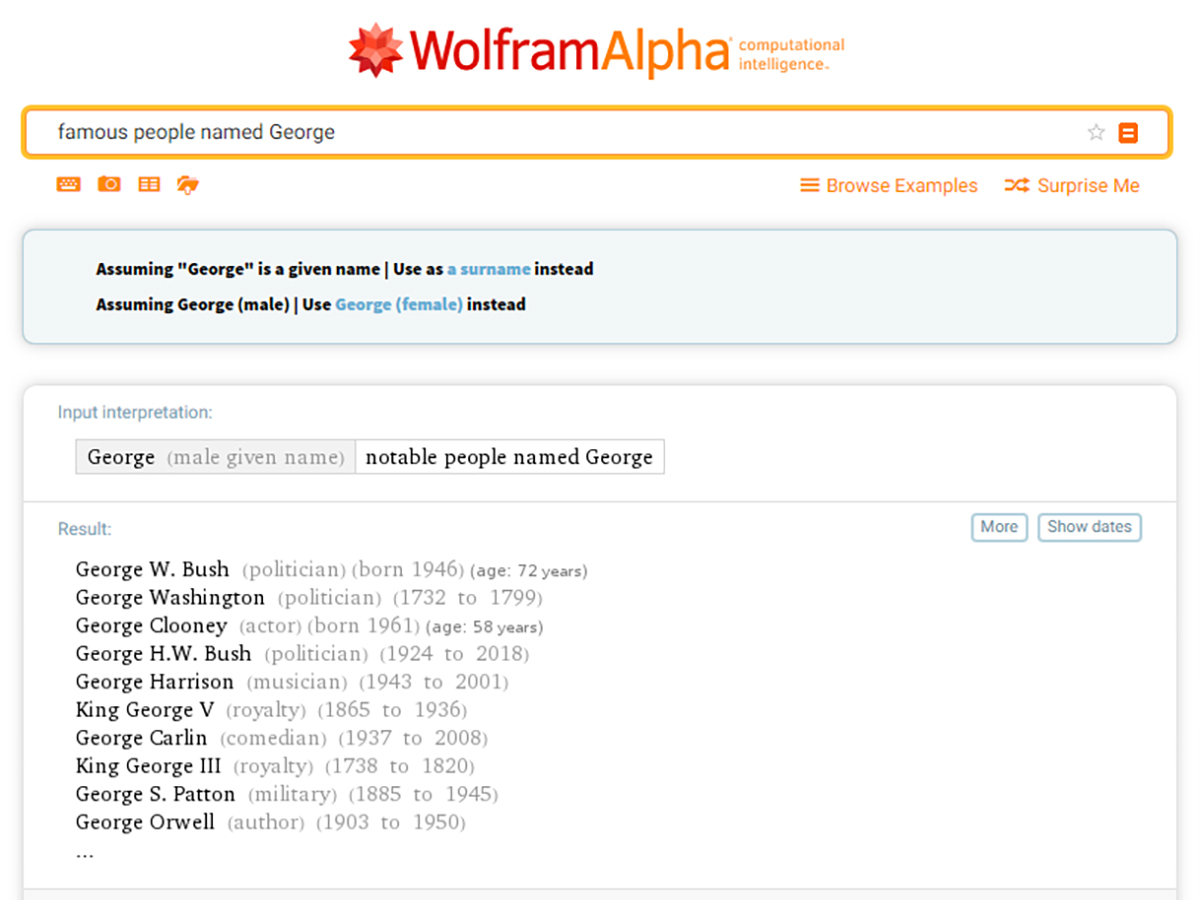Click the file upload folder icon

[188, 184]
